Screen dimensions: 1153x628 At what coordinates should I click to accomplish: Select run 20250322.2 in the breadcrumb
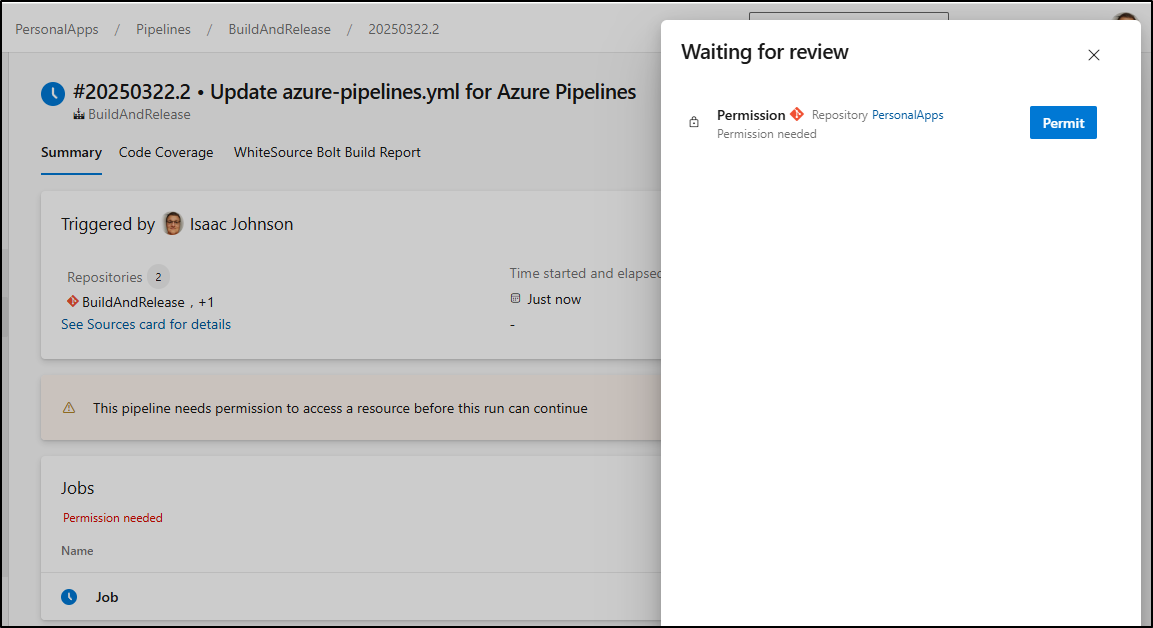click(404, 29)
